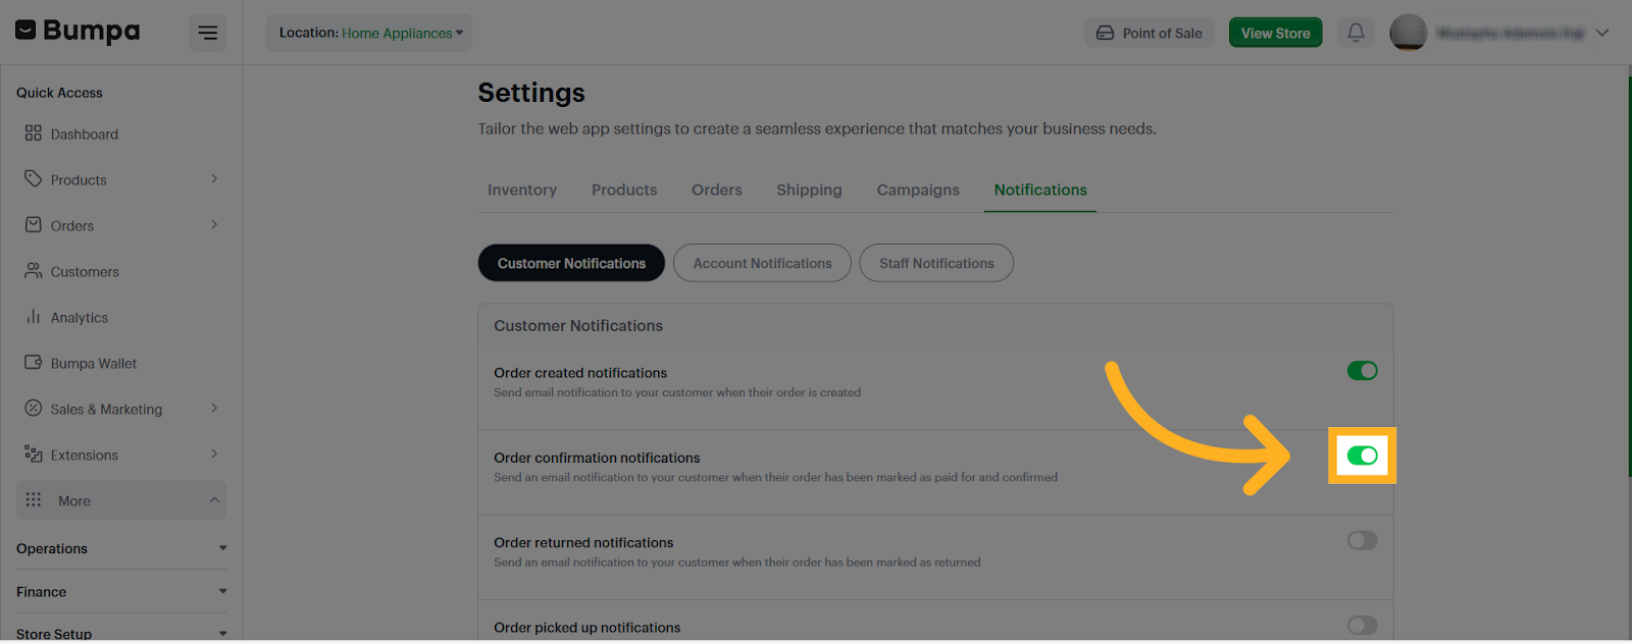Click the View Store button
This screenshot has height=643, width=1632.
click(1275, 32)
